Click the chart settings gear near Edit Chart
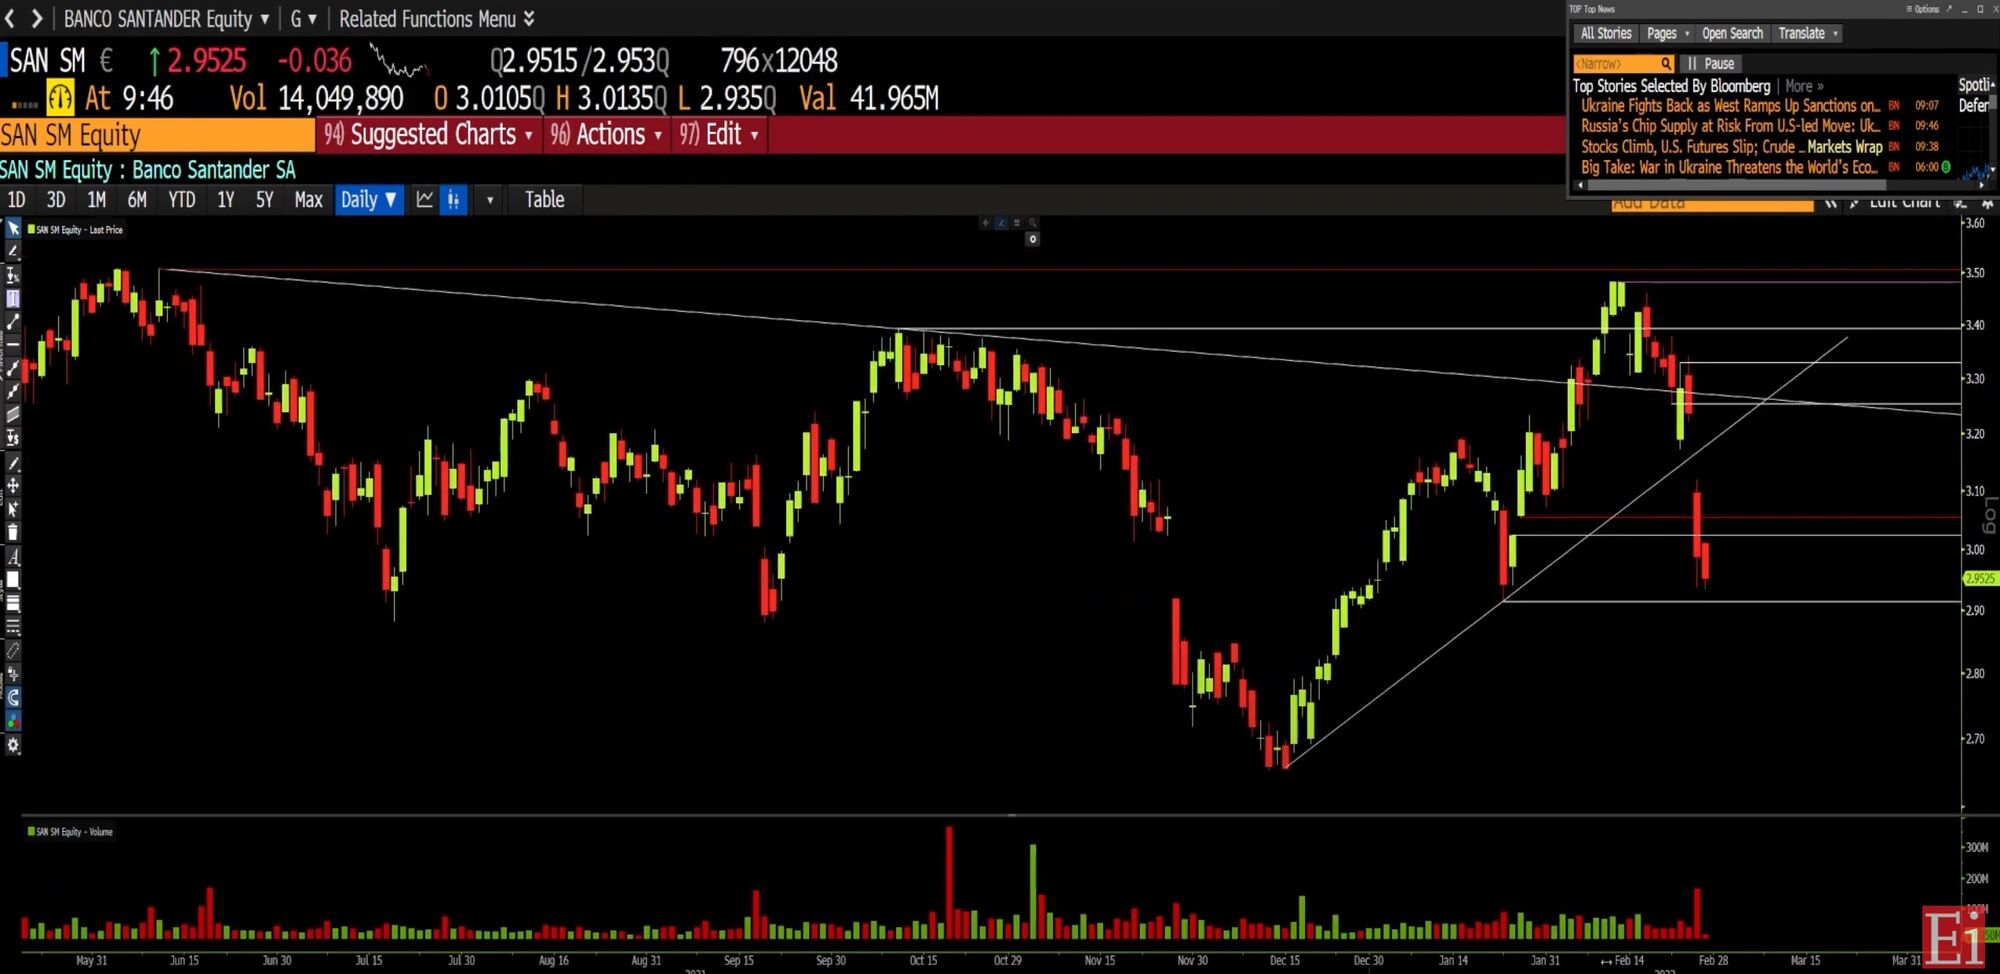 [x=1987, y=203]
